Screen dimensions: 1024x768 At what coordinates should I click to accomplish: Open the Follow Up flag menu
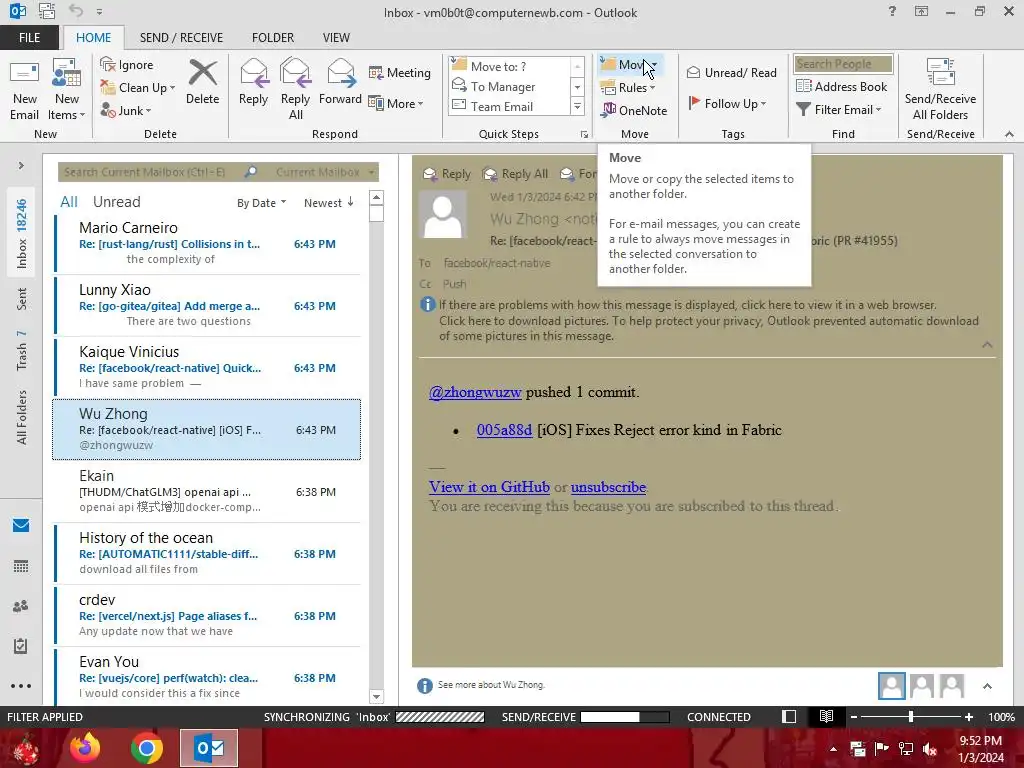[728, 103]
